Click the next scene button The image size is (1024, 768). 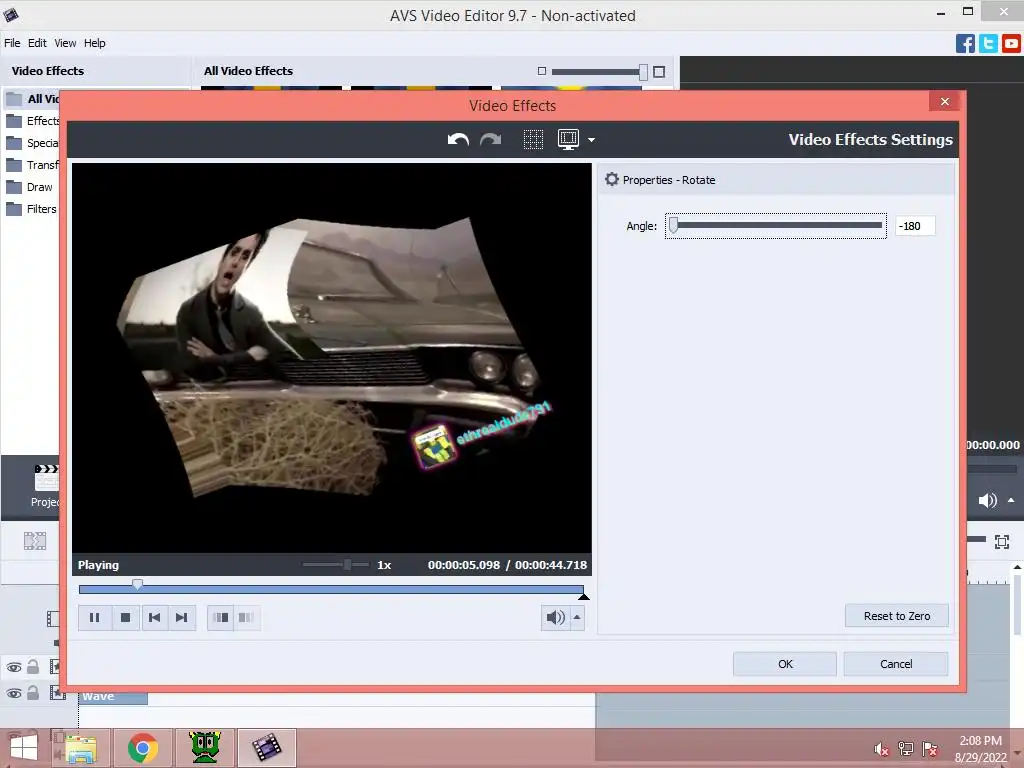[221, 617]
